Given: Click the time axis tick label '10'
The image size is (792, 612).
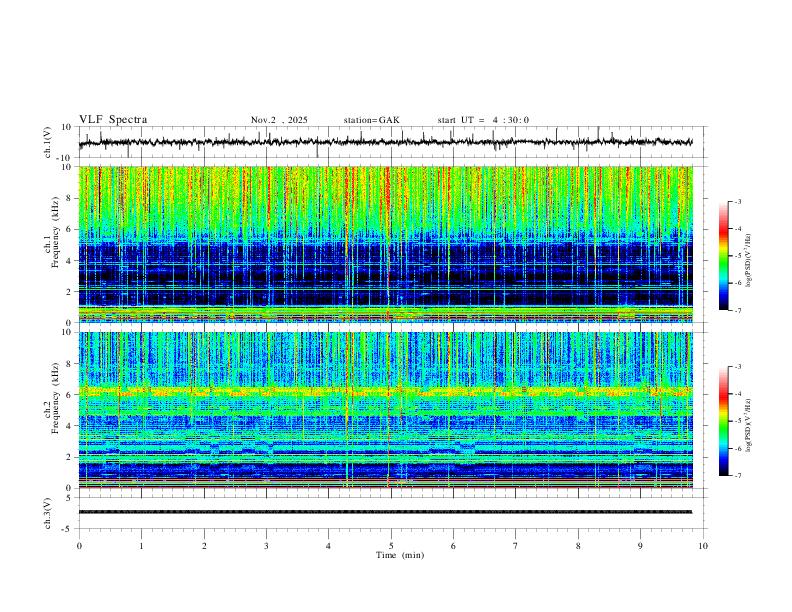Looking at the screenshot, I should tap(703, 546).
